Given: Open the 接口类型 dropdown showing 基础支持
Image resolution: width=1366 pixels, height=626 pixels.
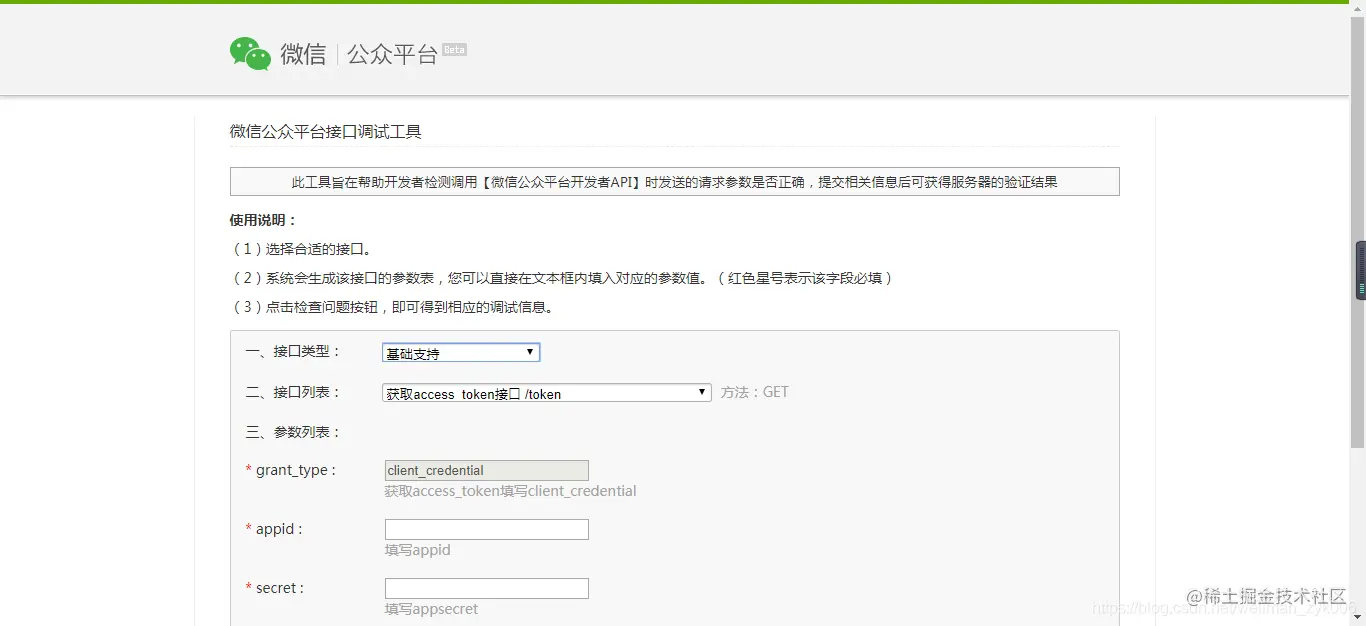Looking at the screenshot, I should tap(461, 353).
